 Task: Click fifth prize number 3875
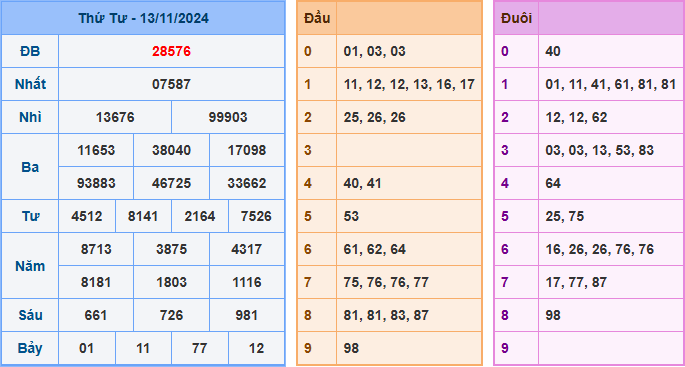tap(171, 249)
